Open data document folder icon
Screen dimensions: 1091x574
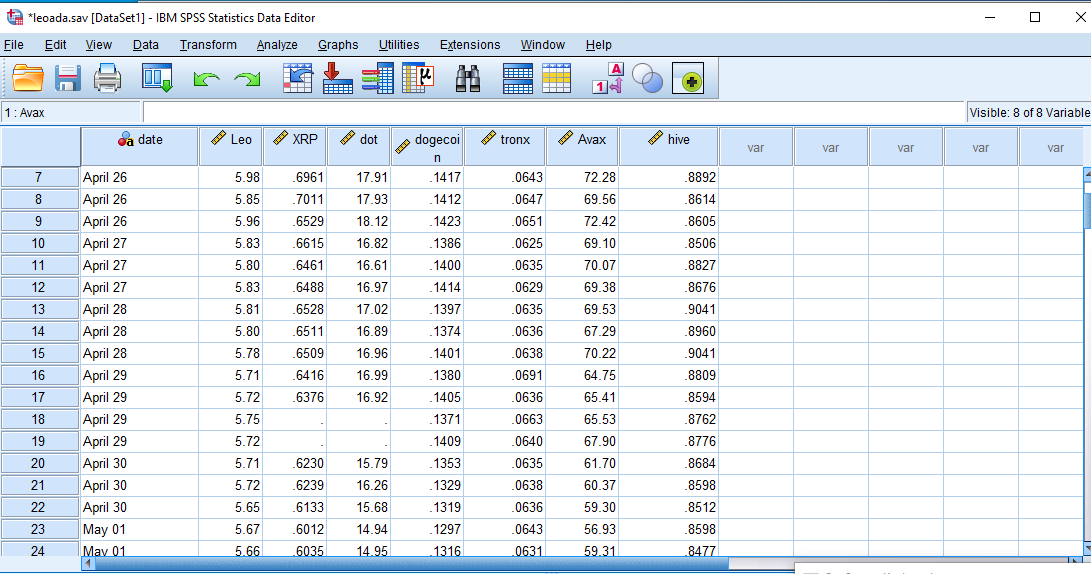point(28,78)
